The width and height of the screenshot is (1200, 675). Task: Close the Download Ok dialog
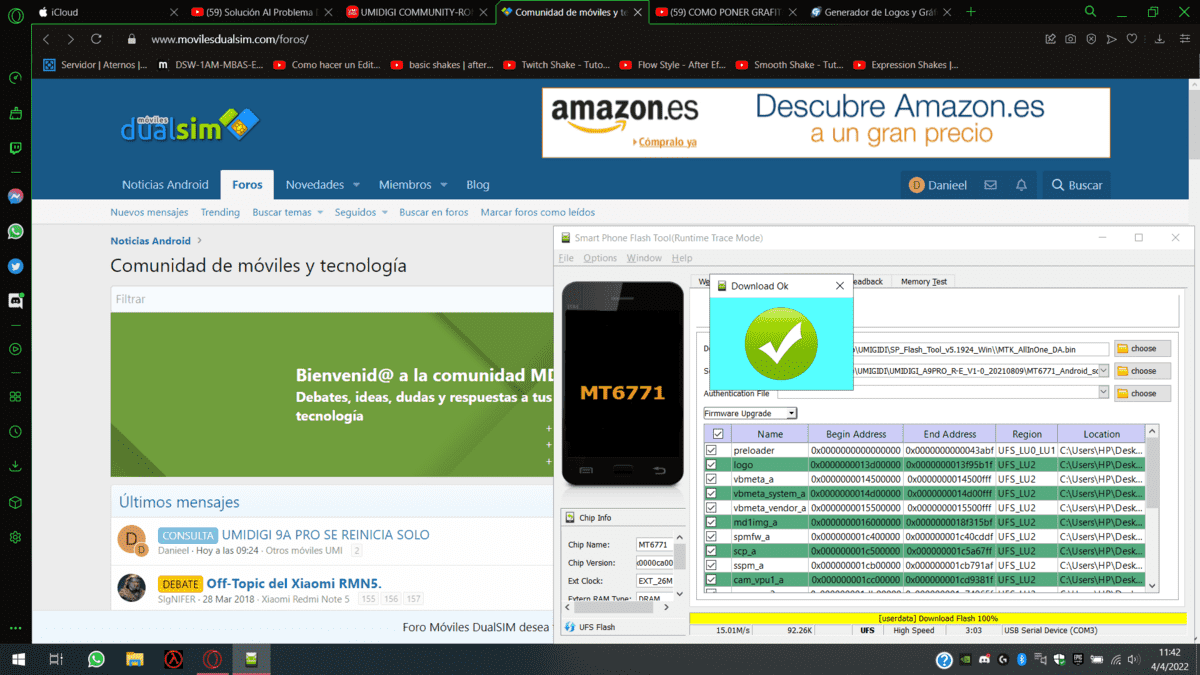(840, 286)
